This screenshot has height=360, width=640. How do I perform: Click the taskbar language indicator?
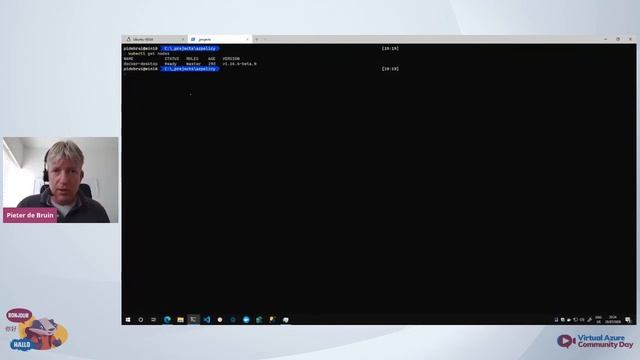[x=598, y=320]
